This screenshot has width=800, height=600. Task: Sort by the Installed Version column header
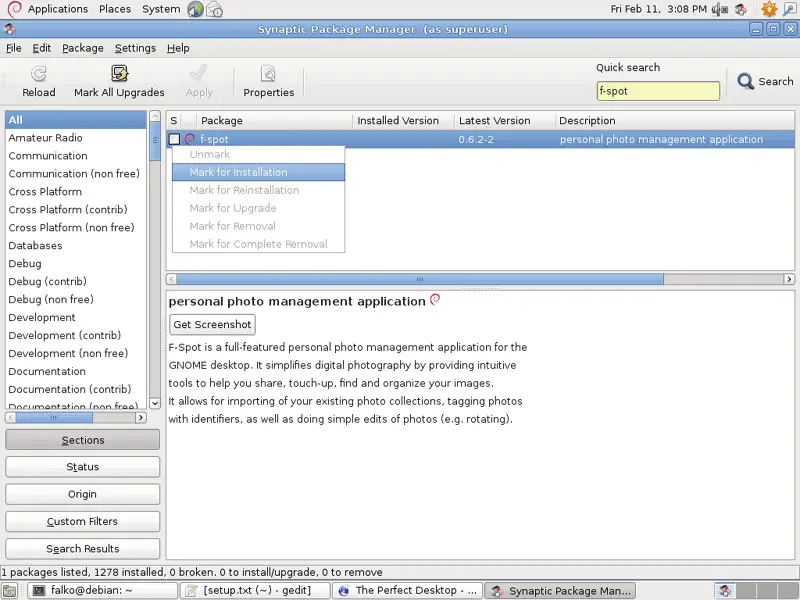[404, 120]
